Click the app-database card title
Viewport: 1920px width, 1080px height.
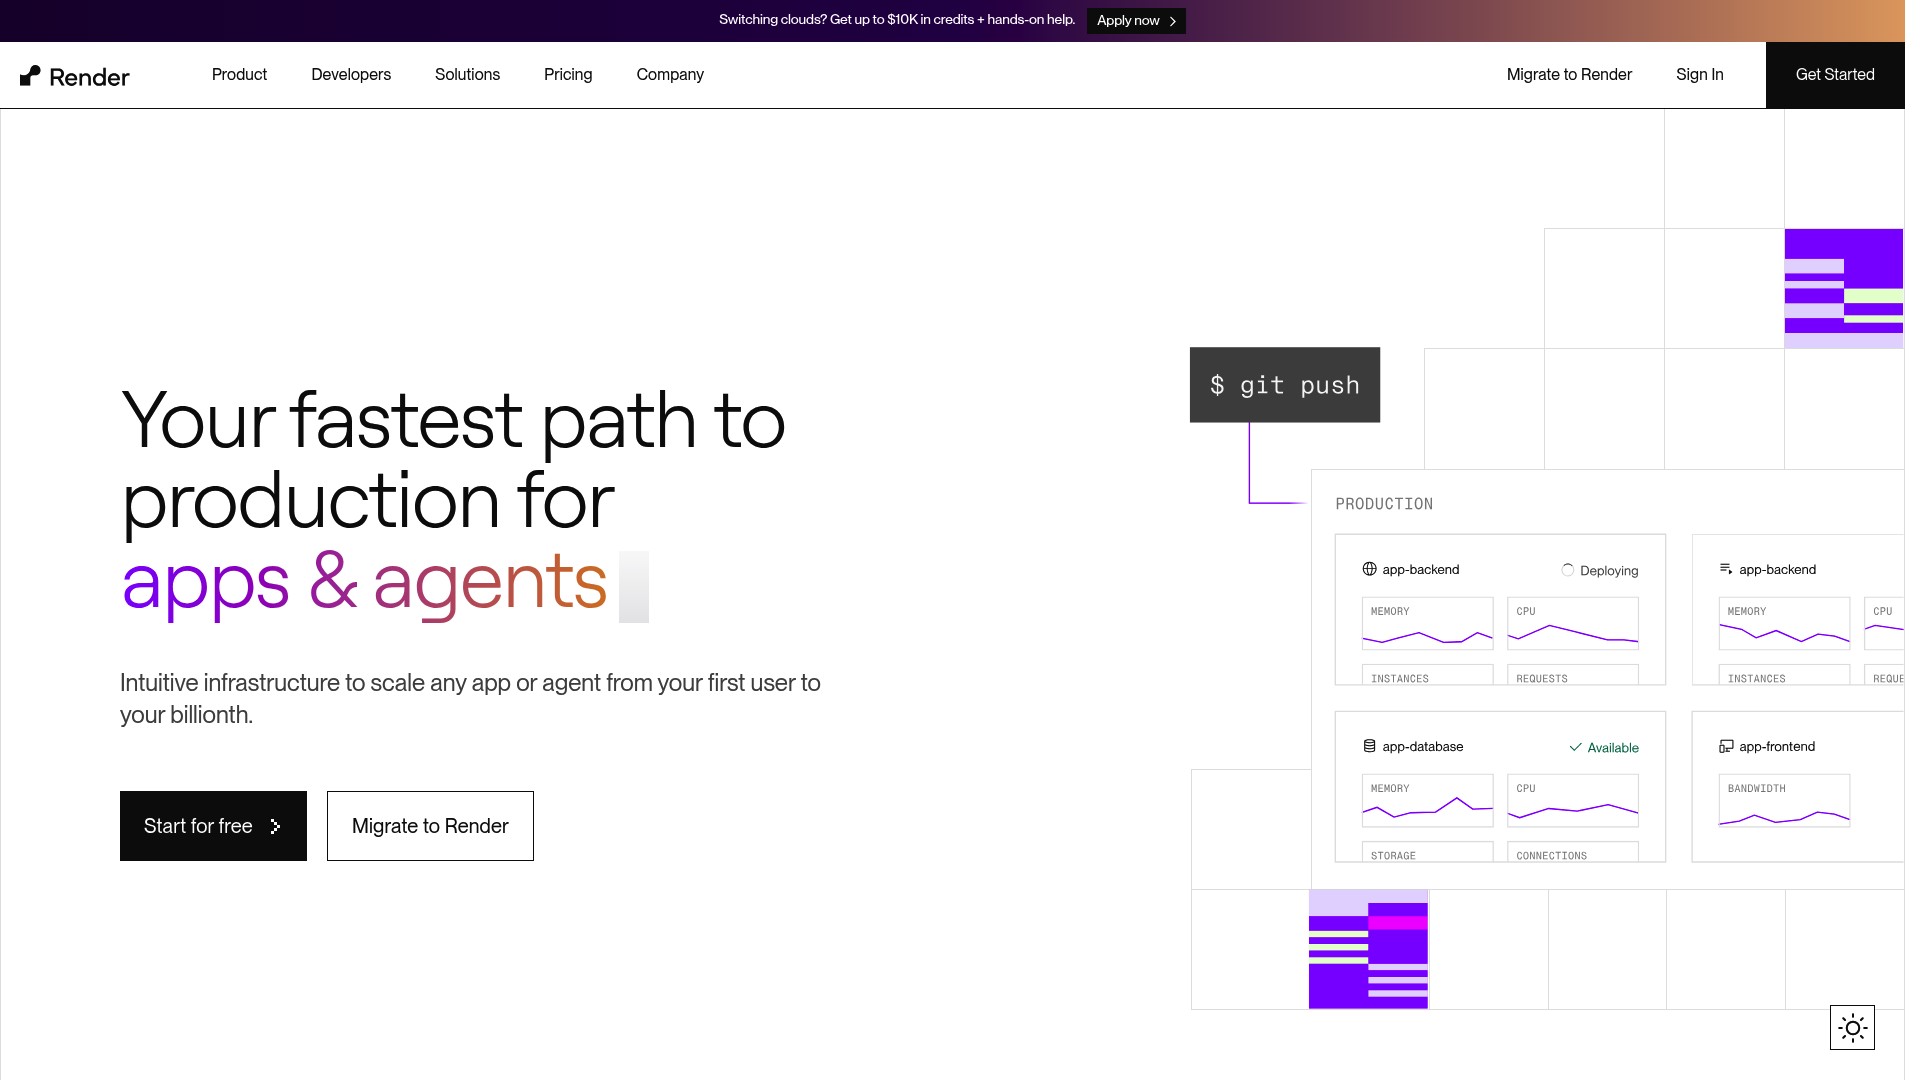[x=1422, y=747]
